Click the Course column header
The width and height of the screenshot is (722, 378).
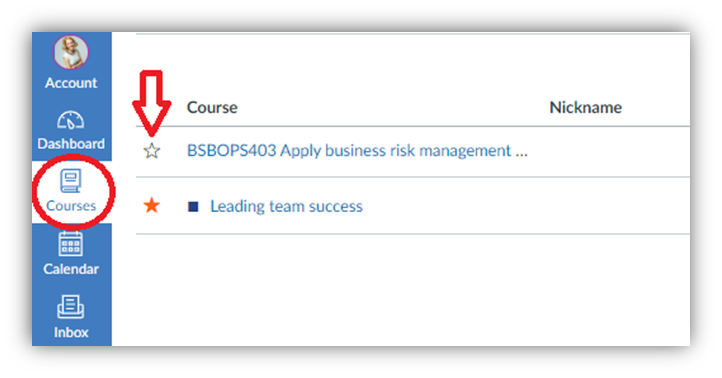(212, 107)
